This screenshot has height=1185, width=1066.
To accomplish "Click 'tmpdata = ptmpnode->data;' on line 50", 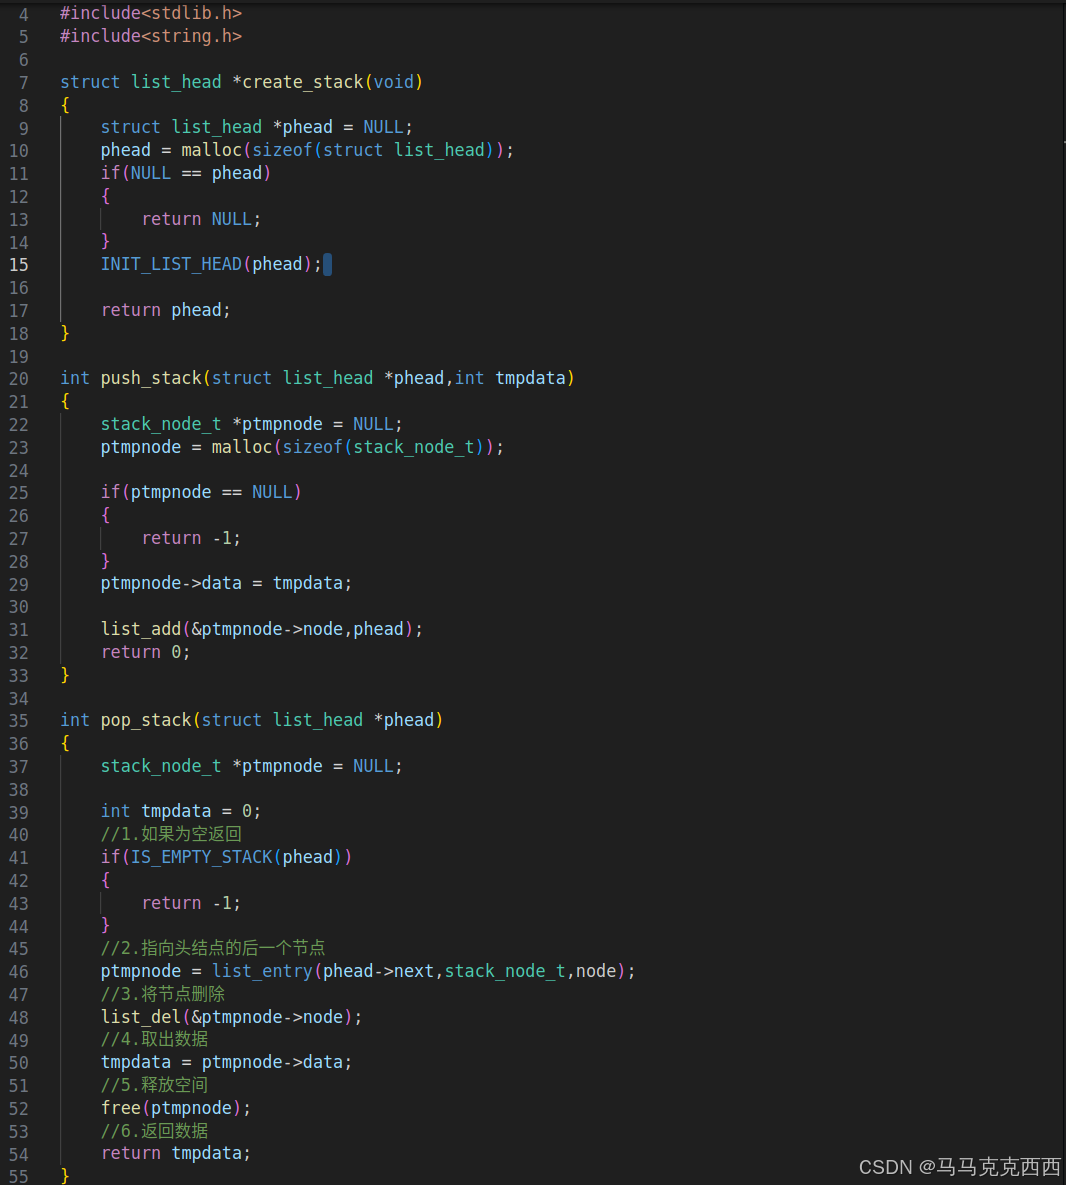I will (227, 1062).
